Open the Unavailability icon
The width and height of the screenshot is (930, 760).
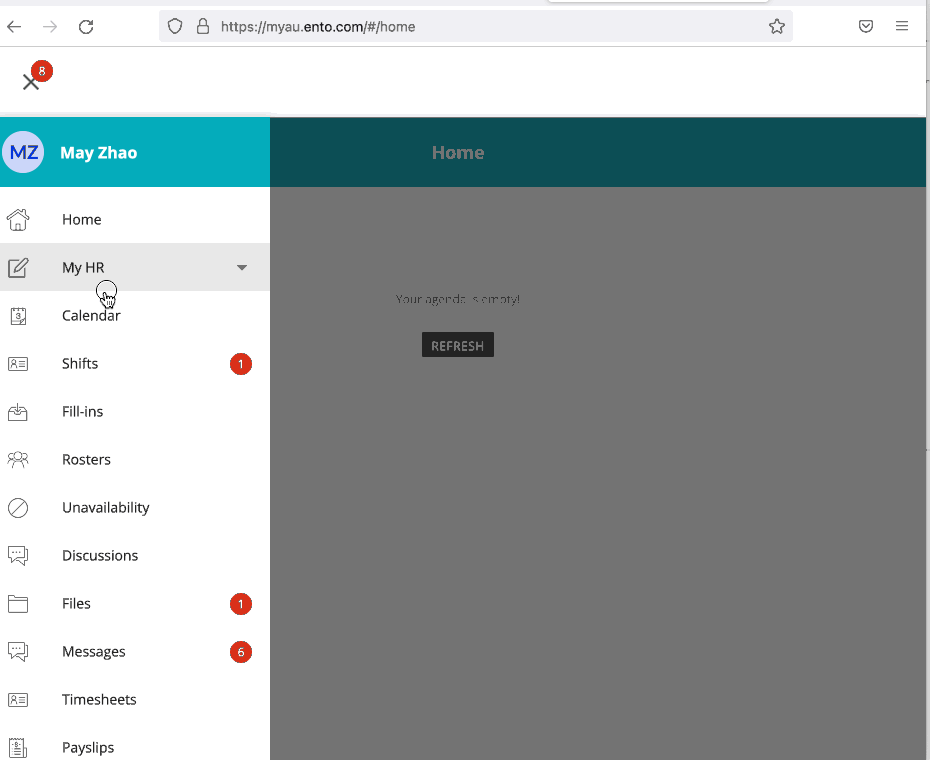tap(18, 507)
